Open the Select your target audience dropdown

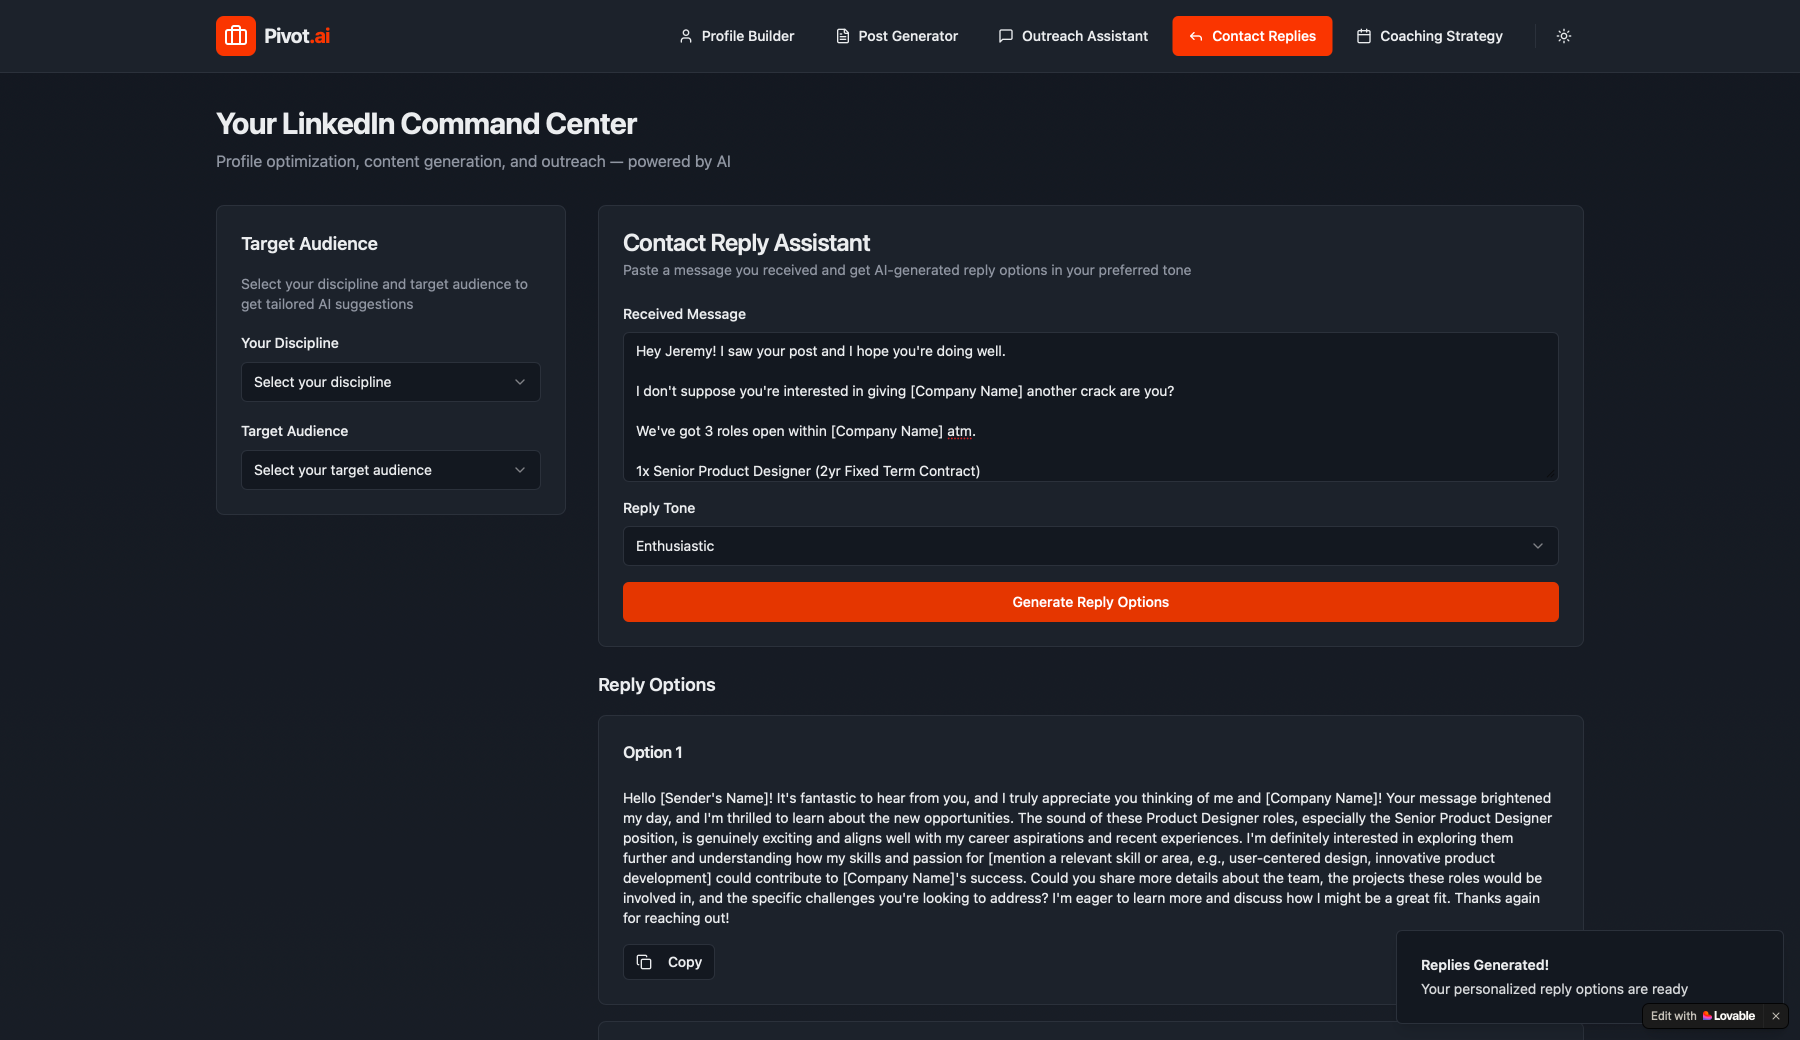(391, 470)
